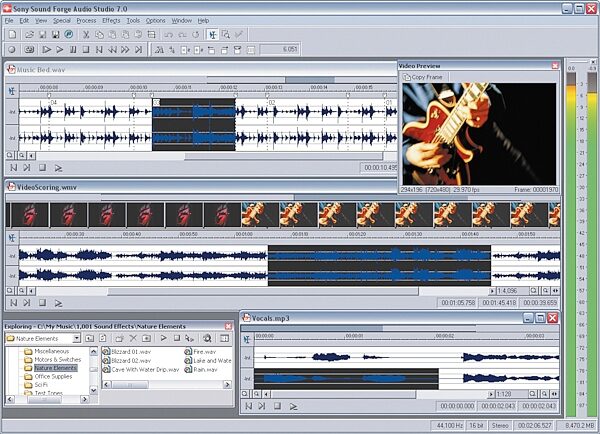The width and height of the screenshot is (600, 434).
Task: Open the Effects menu
Action: [111, 21]
